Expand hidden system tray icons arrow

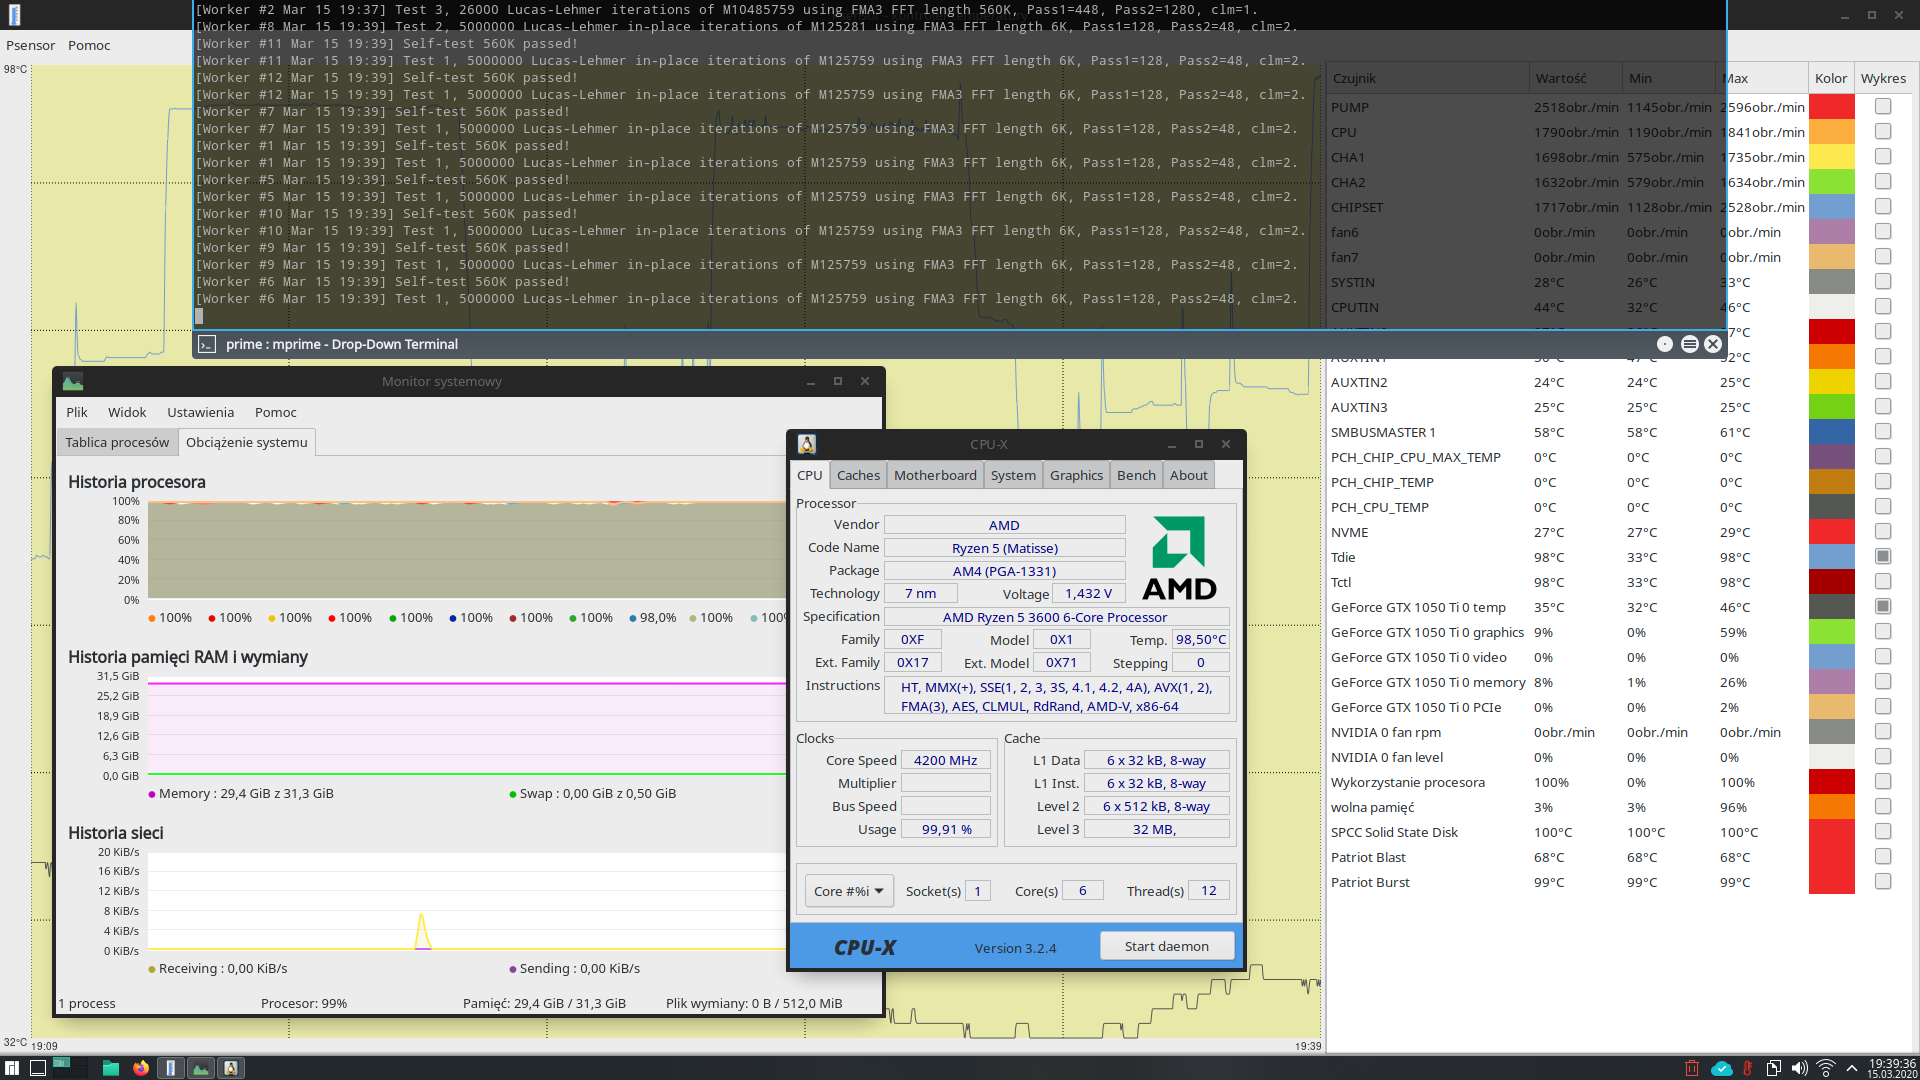point(1852,1068)
